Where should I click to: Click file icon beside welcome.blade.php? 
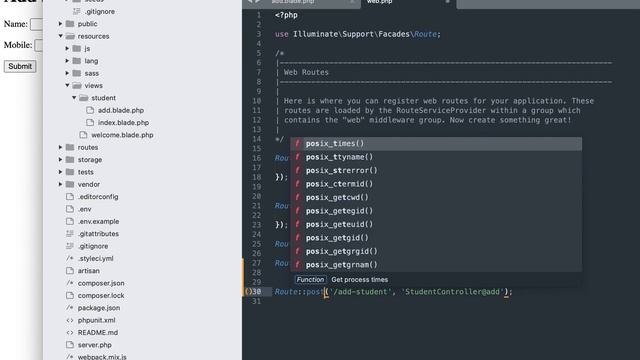click(x=83, y=135)
